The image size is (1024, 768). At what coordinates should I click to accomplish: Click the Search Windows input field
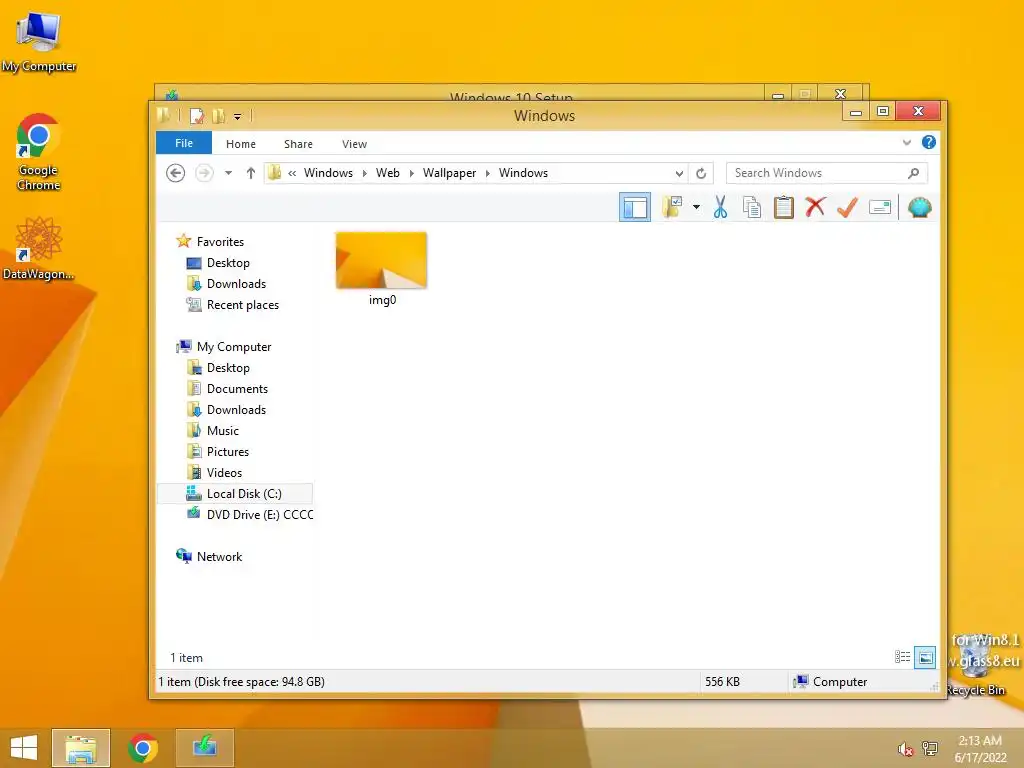826,173
